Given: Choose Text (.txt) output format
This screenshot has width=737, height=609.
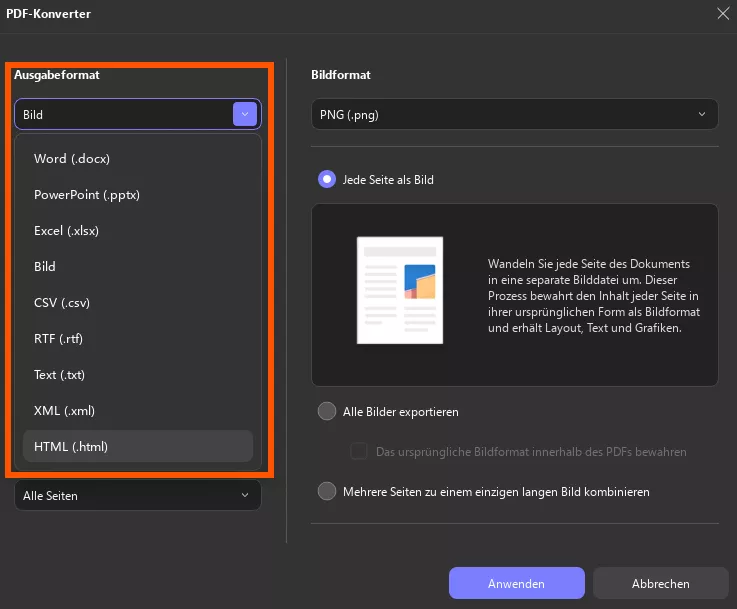Looking at the screenshot, I should tap(138, 375).
